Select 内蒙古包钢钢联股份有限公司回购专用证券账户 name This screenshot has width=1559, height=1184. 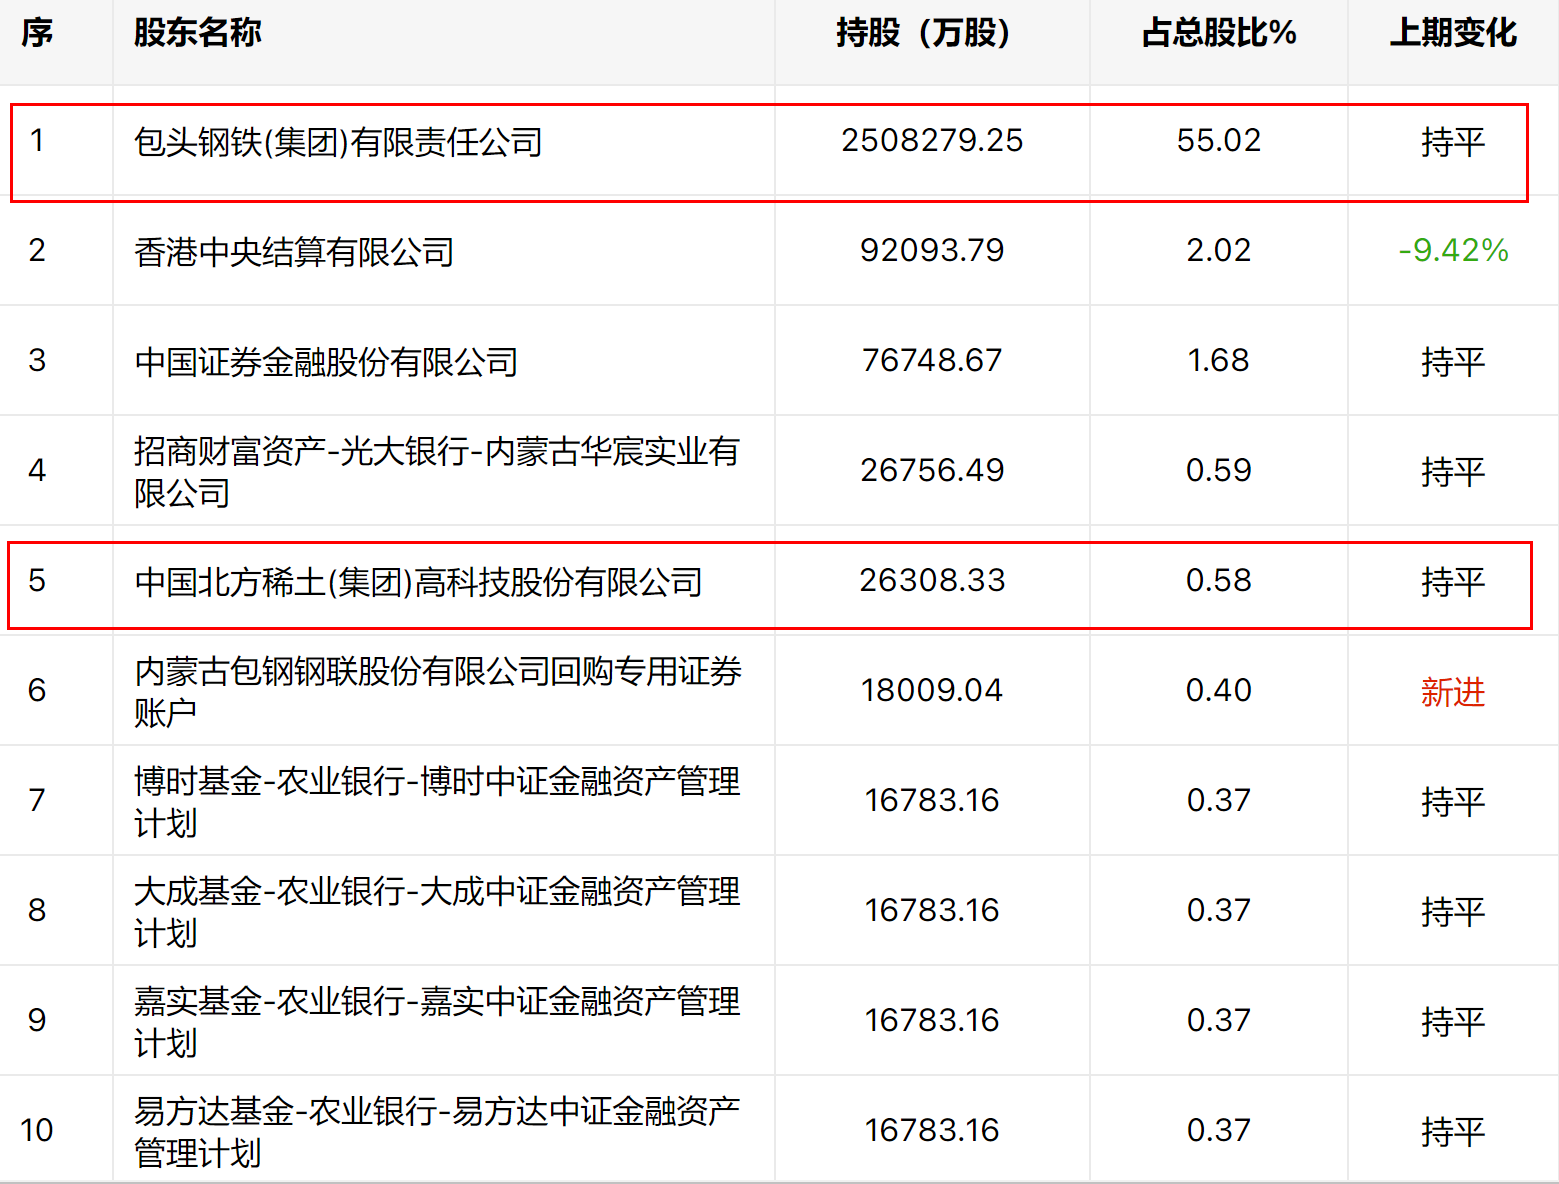438,691
